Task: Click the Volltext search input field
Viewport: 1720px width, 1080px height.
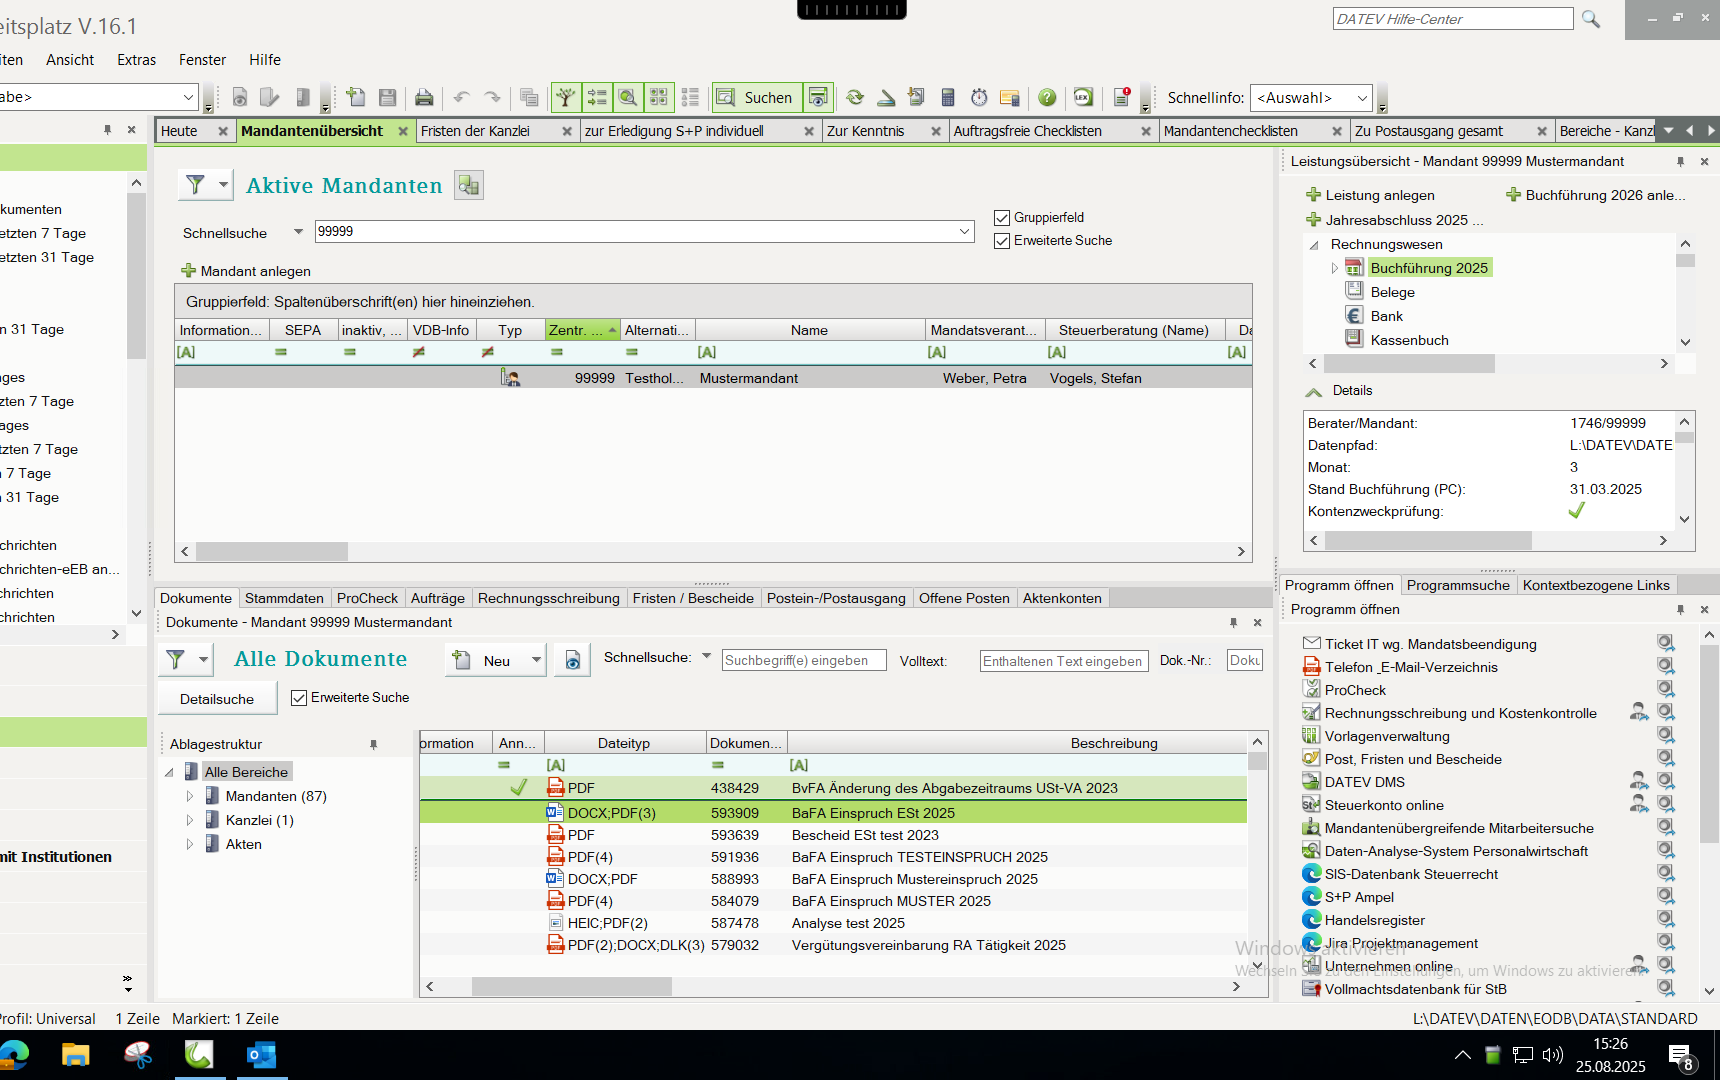Action: point(1063,661)
